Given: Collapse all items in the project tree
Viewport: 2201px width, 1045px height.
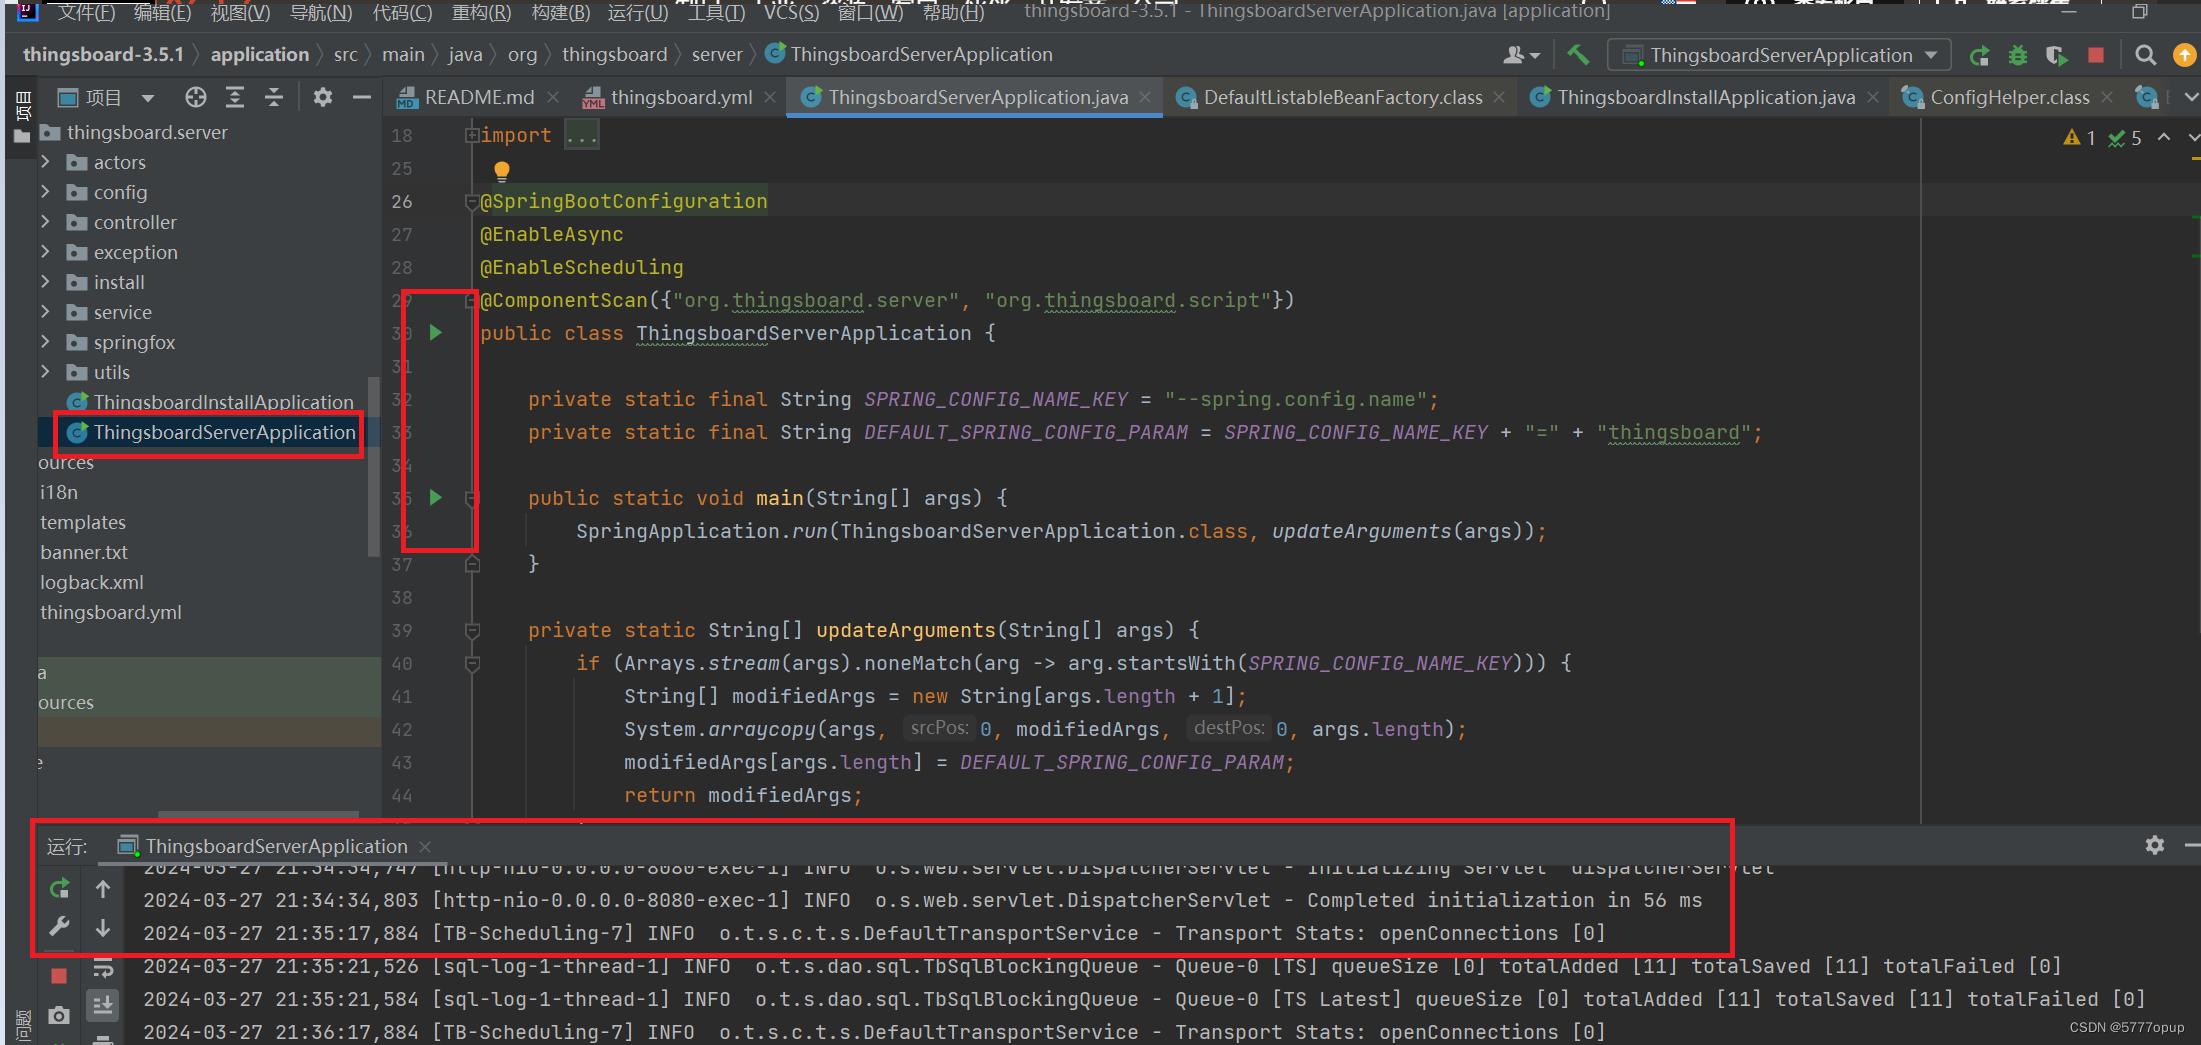Looking at the screenshot, I should click(273, 97).
